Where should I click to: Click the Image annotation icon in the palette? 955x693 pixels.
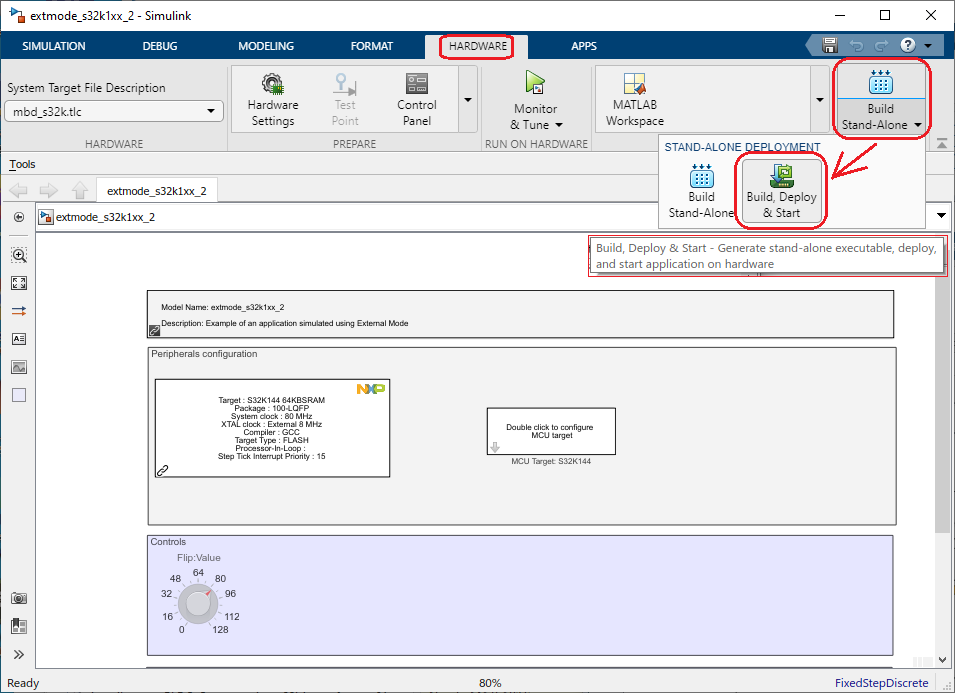[x=18, y=367]
